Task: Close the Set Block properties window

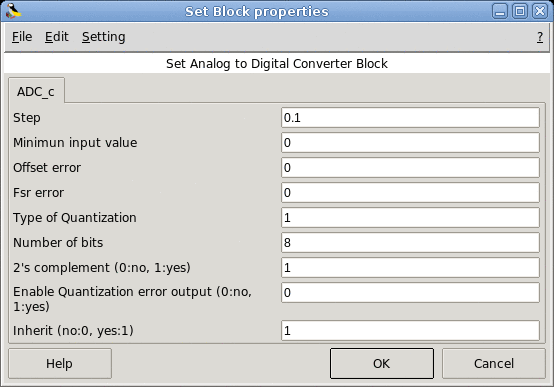Action: point(540,11)
